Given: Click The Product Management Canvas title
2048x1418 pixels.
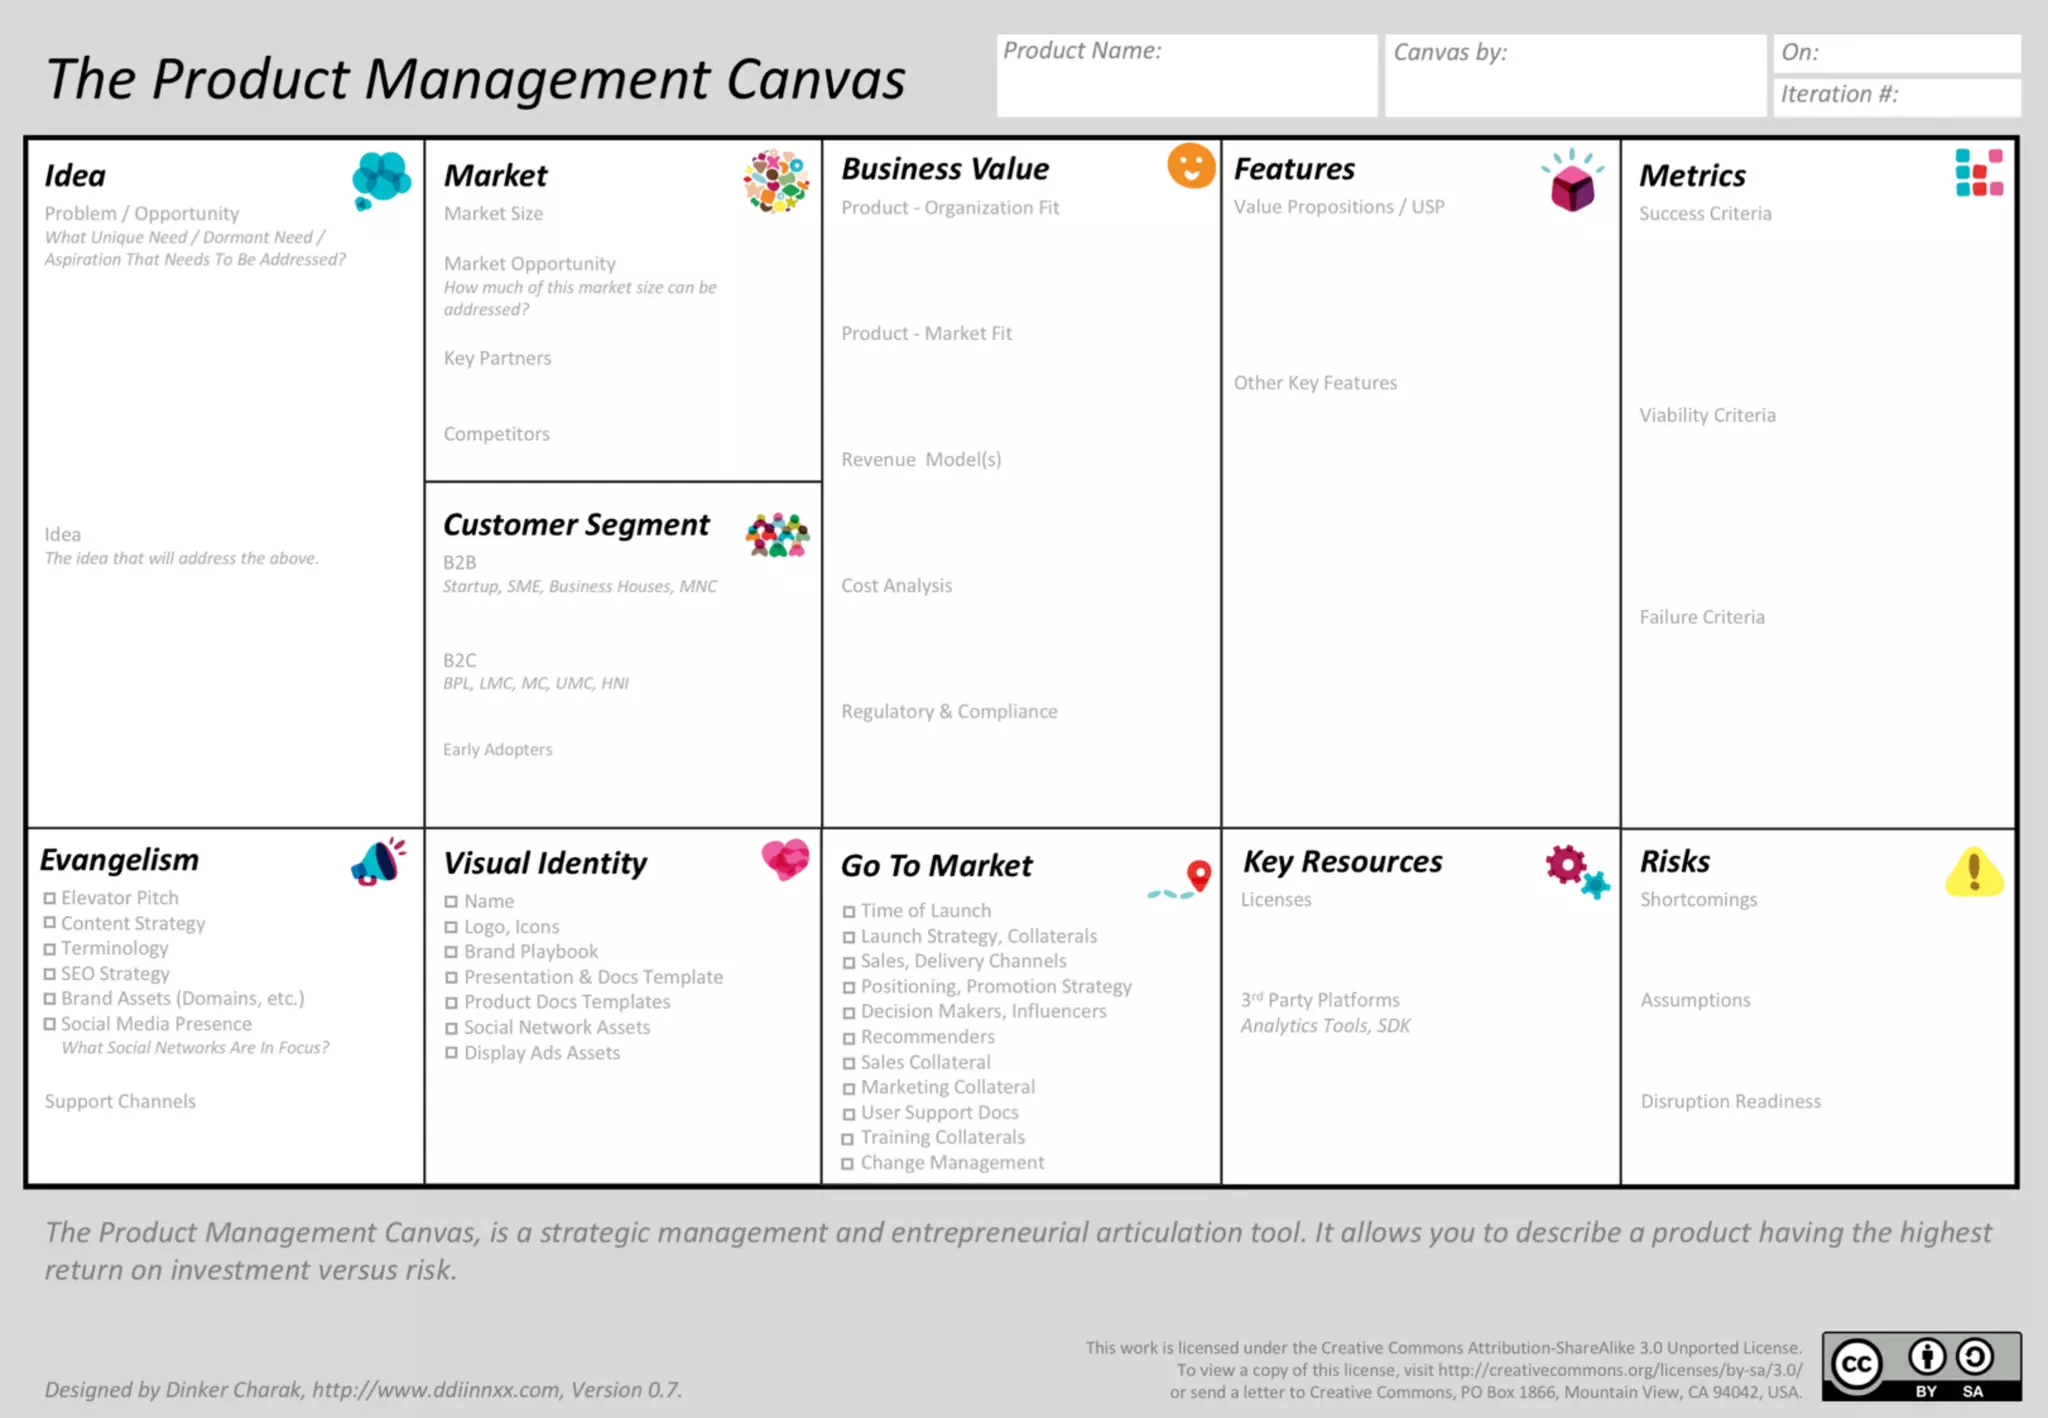Looking at the screenshot, I should [475, 79].
